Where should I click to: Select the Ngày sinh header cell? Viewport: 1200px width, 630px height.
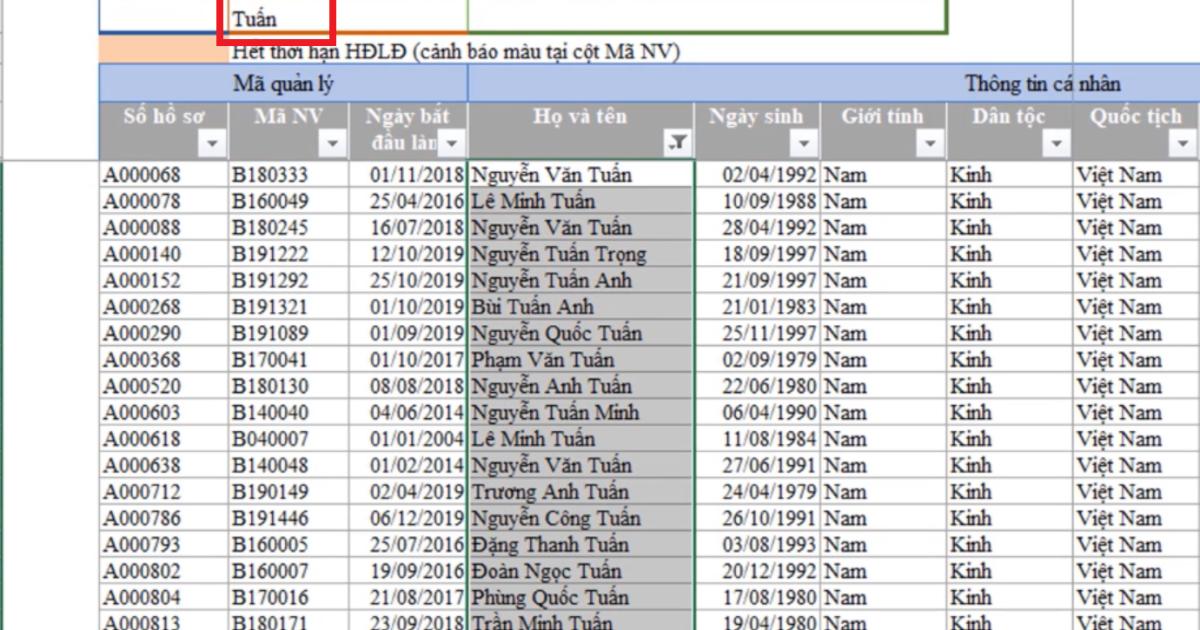tap(755, 116)
